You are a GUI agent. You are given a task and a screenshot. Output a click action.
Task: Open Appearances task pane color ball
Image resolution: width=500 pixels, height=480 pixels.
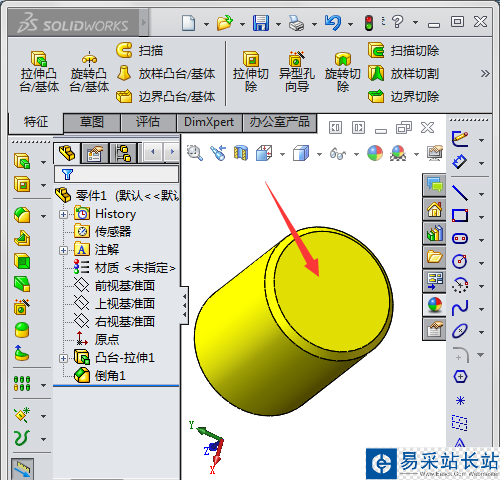point(434,305)
